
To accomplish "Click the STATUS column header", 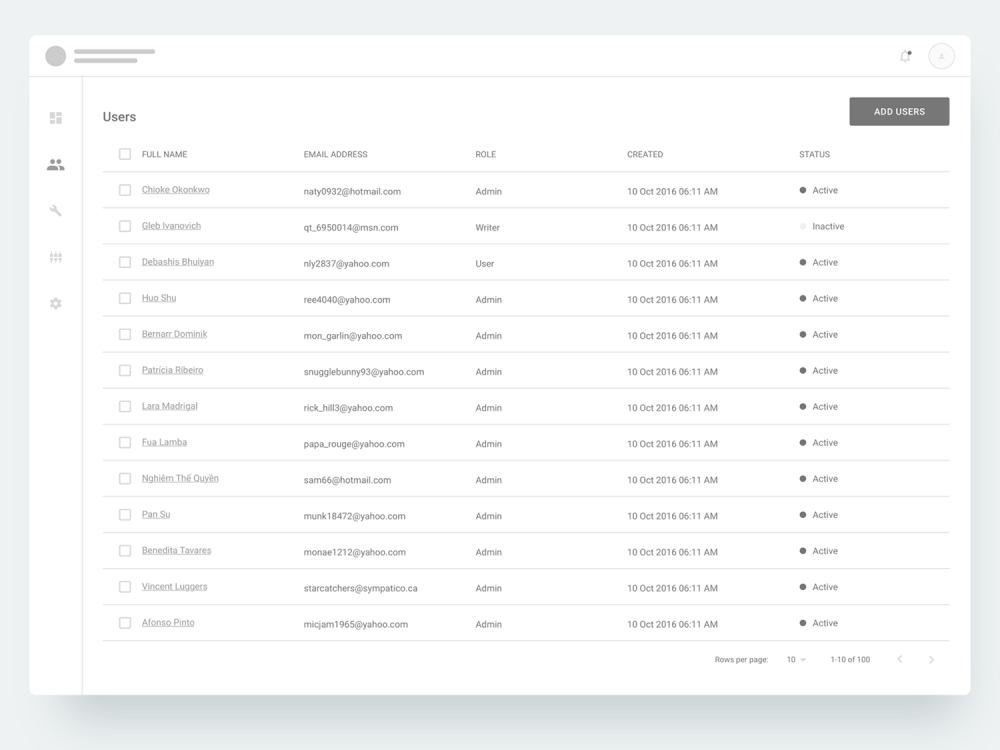I will click(x=814, y=154).
